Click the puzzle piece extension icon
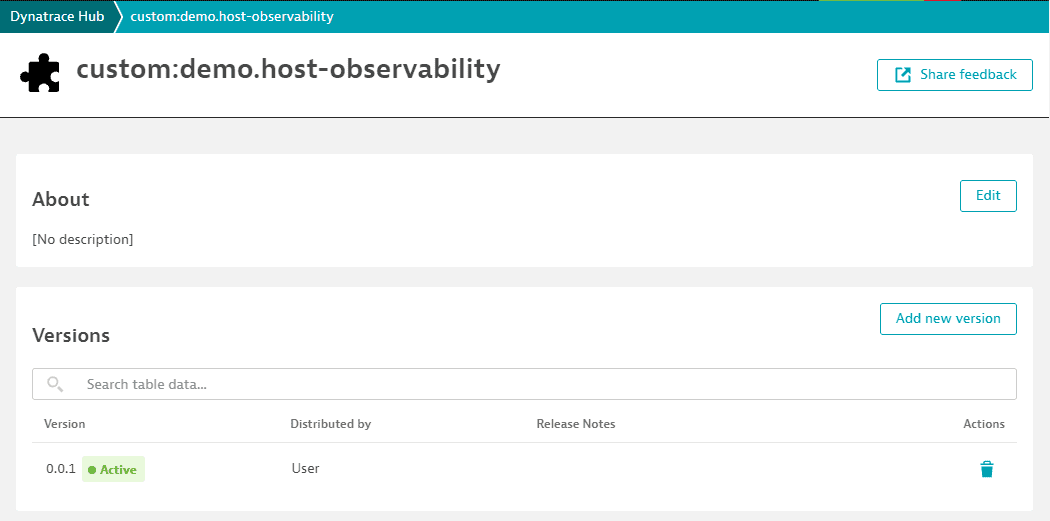Screen dimensions: 1050x521 tap(40, 72)
